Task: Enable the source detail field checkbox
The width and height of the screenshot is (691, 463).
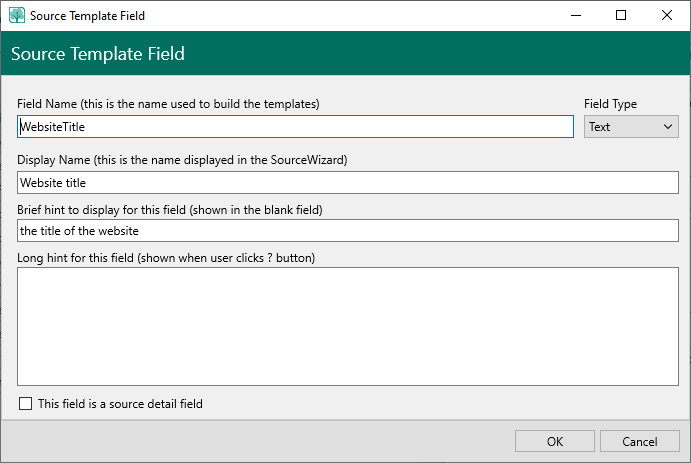Action: tap(26, 404)
